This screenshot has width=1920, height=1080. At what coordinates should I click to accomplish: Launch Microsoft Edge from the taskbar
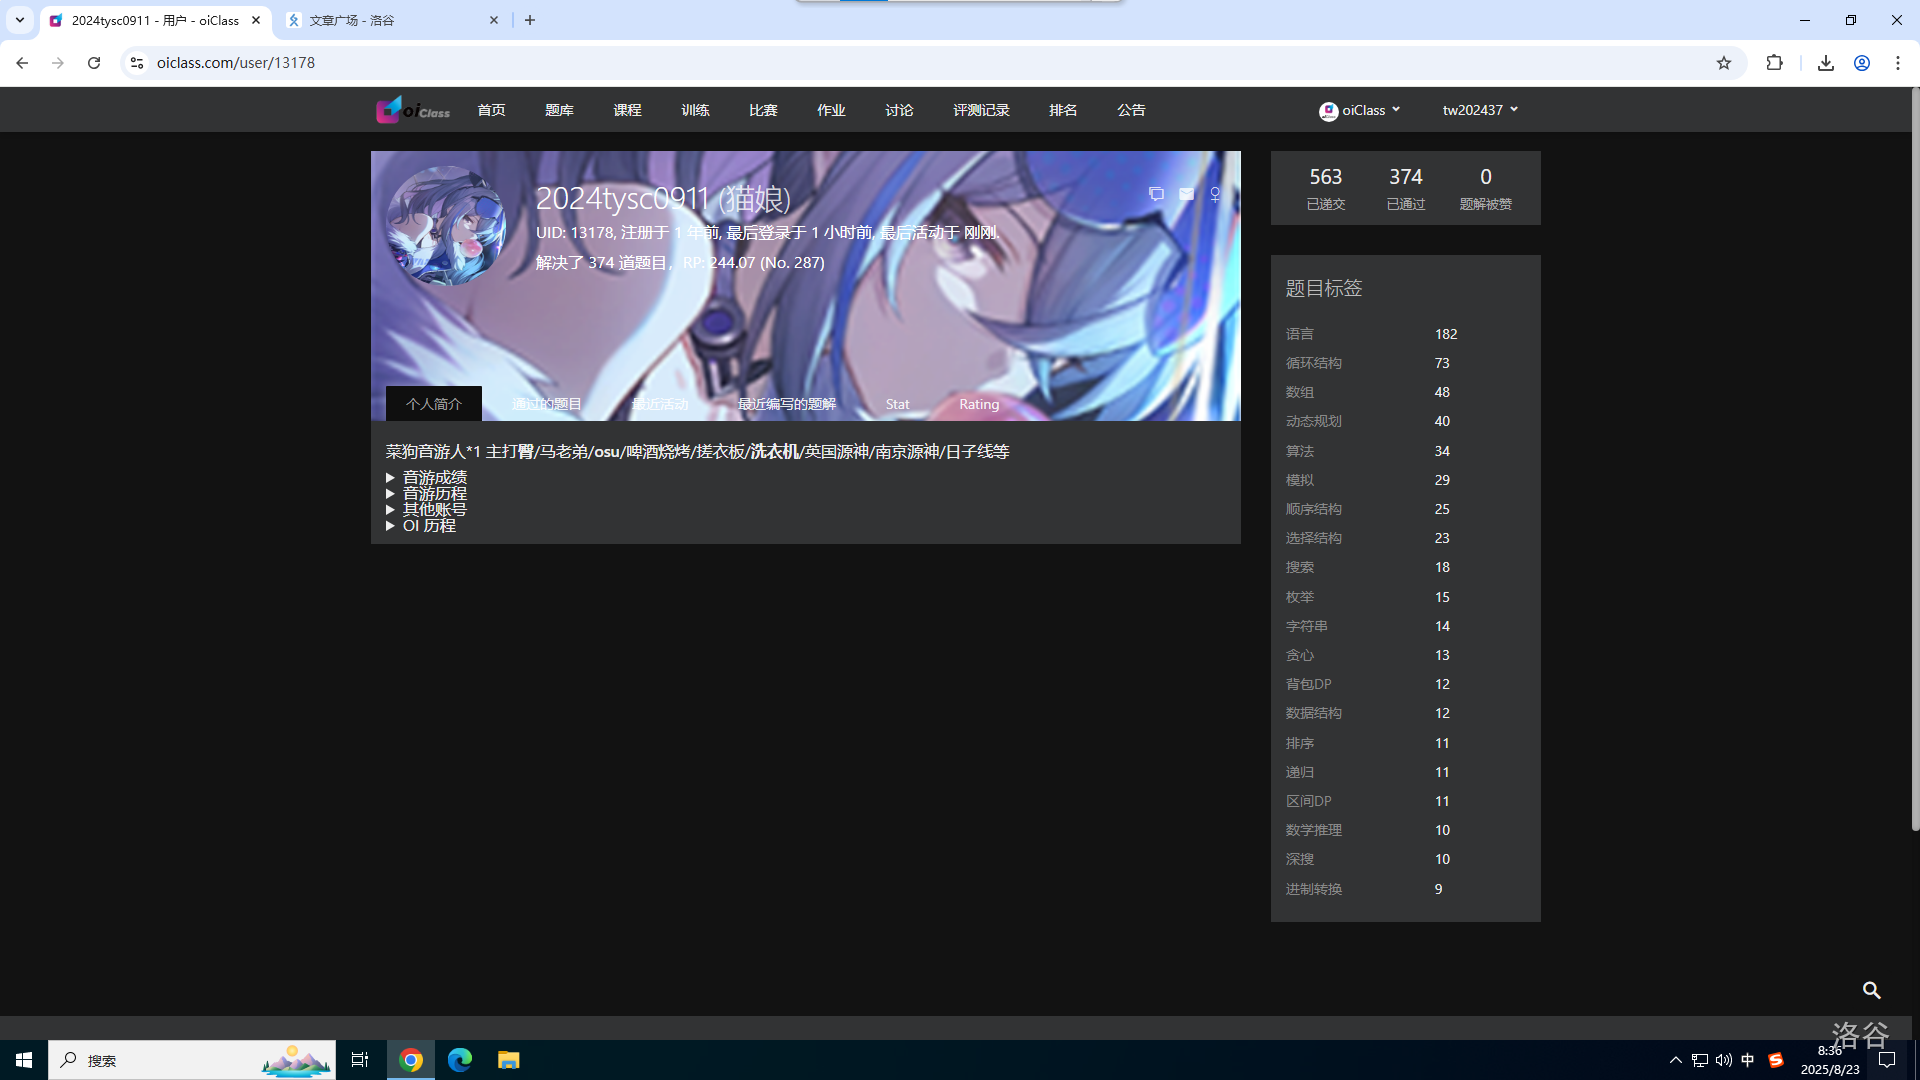click(x=460, y=1060)
